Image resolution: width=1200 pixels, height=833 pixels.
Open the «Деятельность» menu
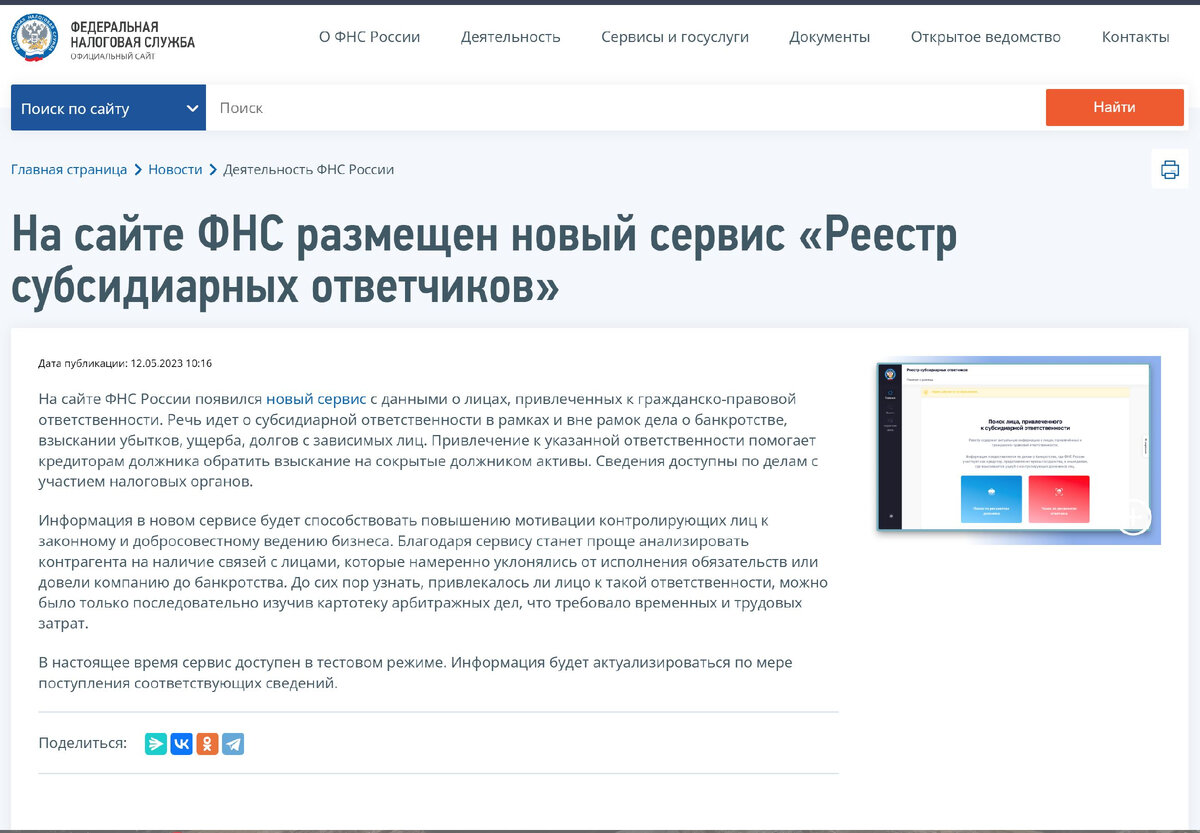(x=510, y=37)
